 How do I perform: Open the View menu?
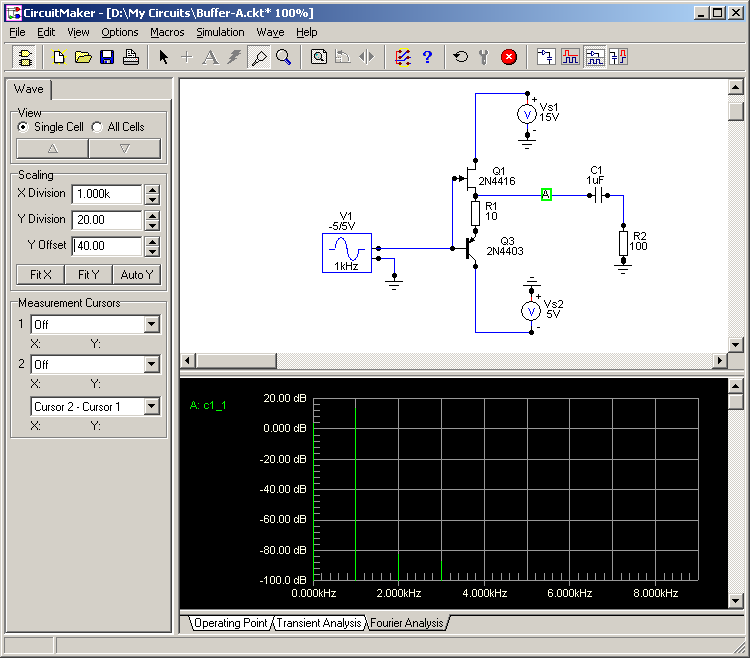78,33
